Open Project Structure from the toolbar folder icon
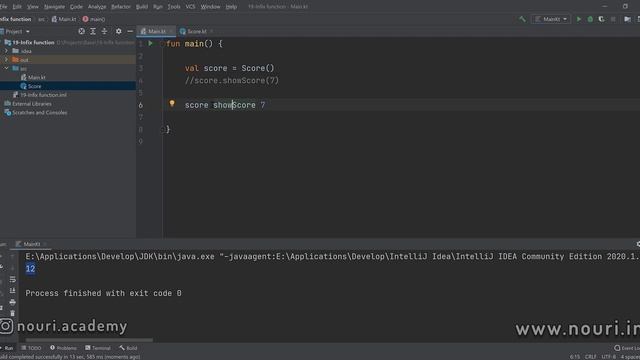640x360 pixels. 627,19
